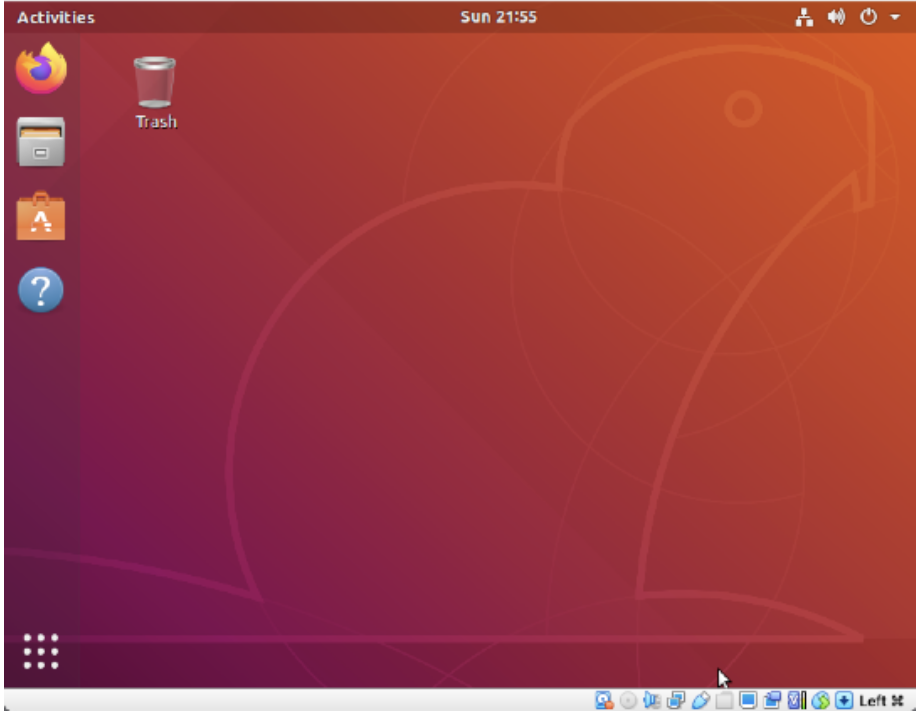This screenshot has height=716, width=920.
Task: Open the Files manager in the dock
Action: tap(41, 142)
